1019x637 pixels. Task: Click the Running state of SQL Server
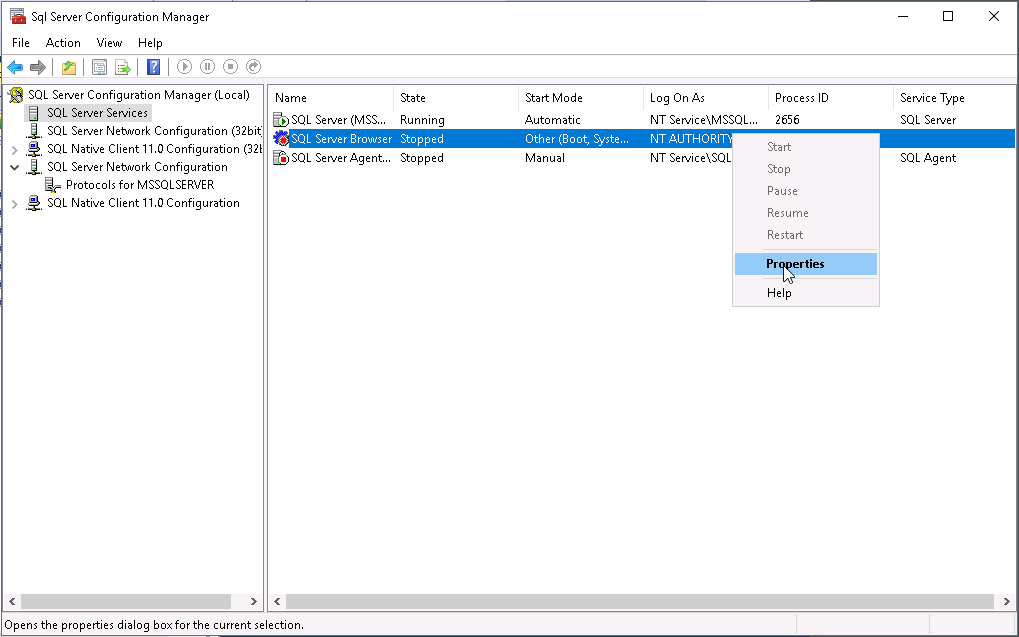tap(422, 120)
